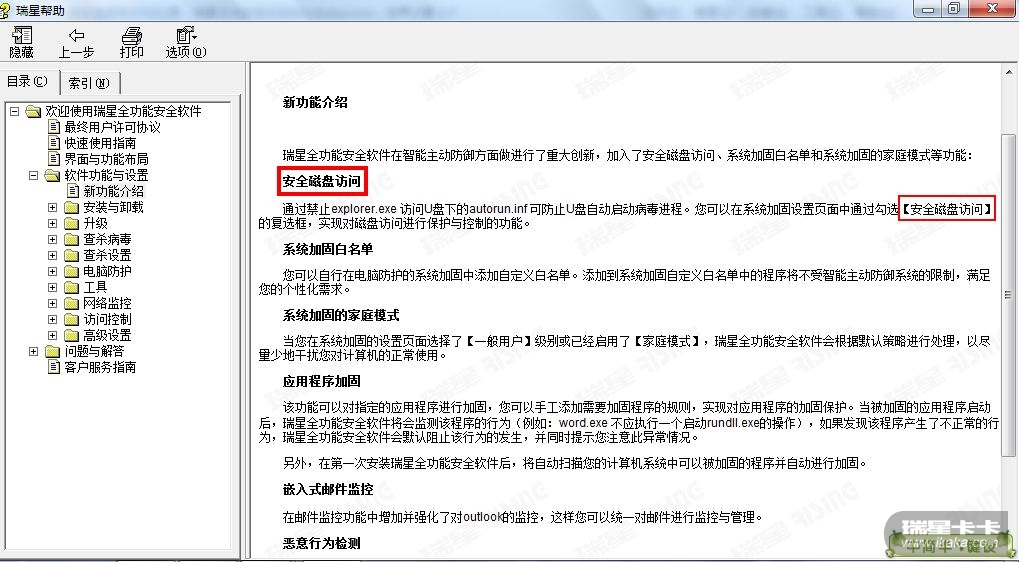Screen dimensions: 1019x562
Task: Click the 访问控制 folder icon
Action: [71, 319]
